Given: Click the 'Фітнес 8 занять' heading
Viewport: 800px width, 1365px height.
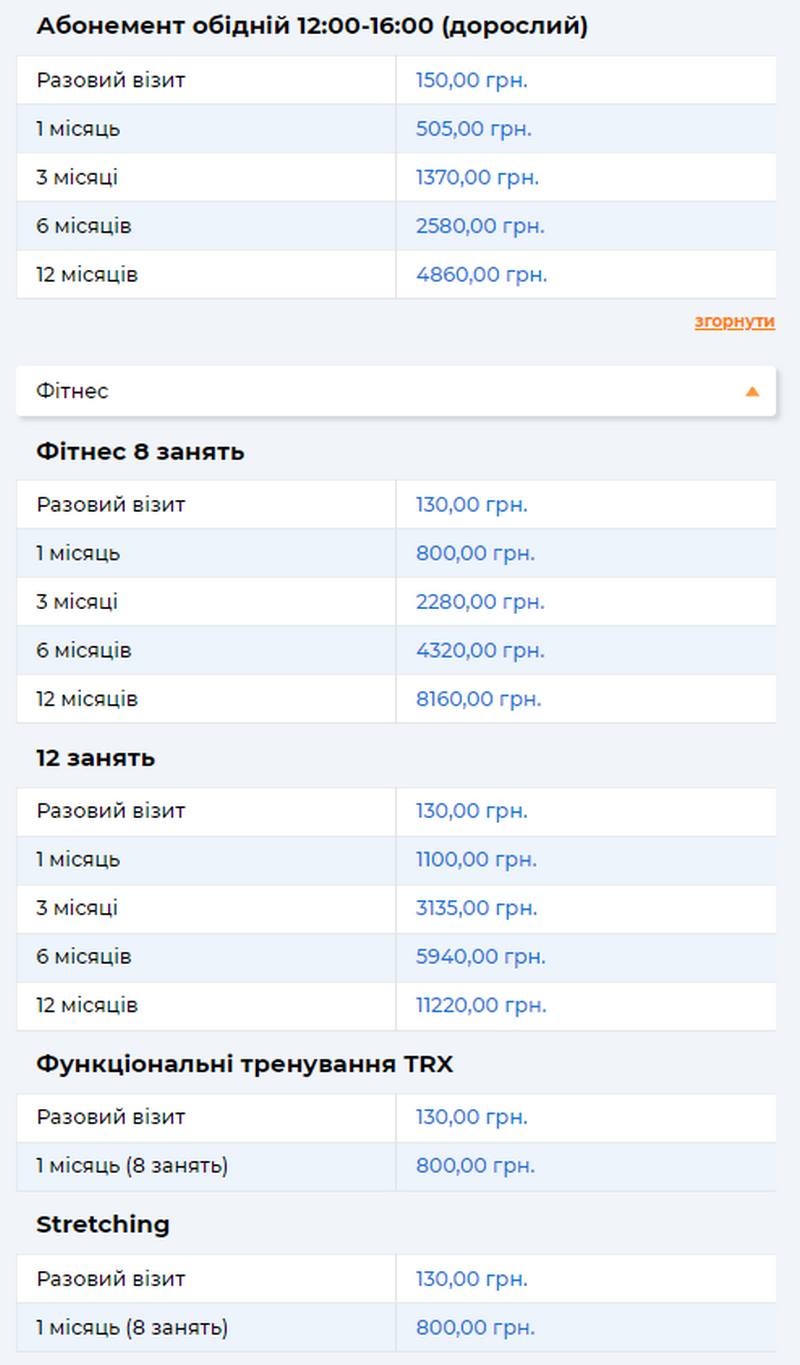Looking at the screenshot, I should click(x=140, y=452).
